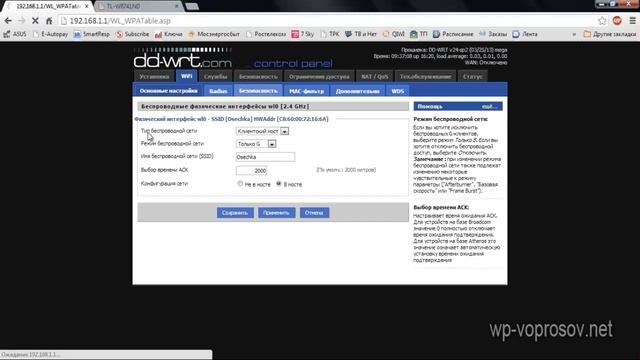Open the Chrome hamburger menu

point(632,20)
